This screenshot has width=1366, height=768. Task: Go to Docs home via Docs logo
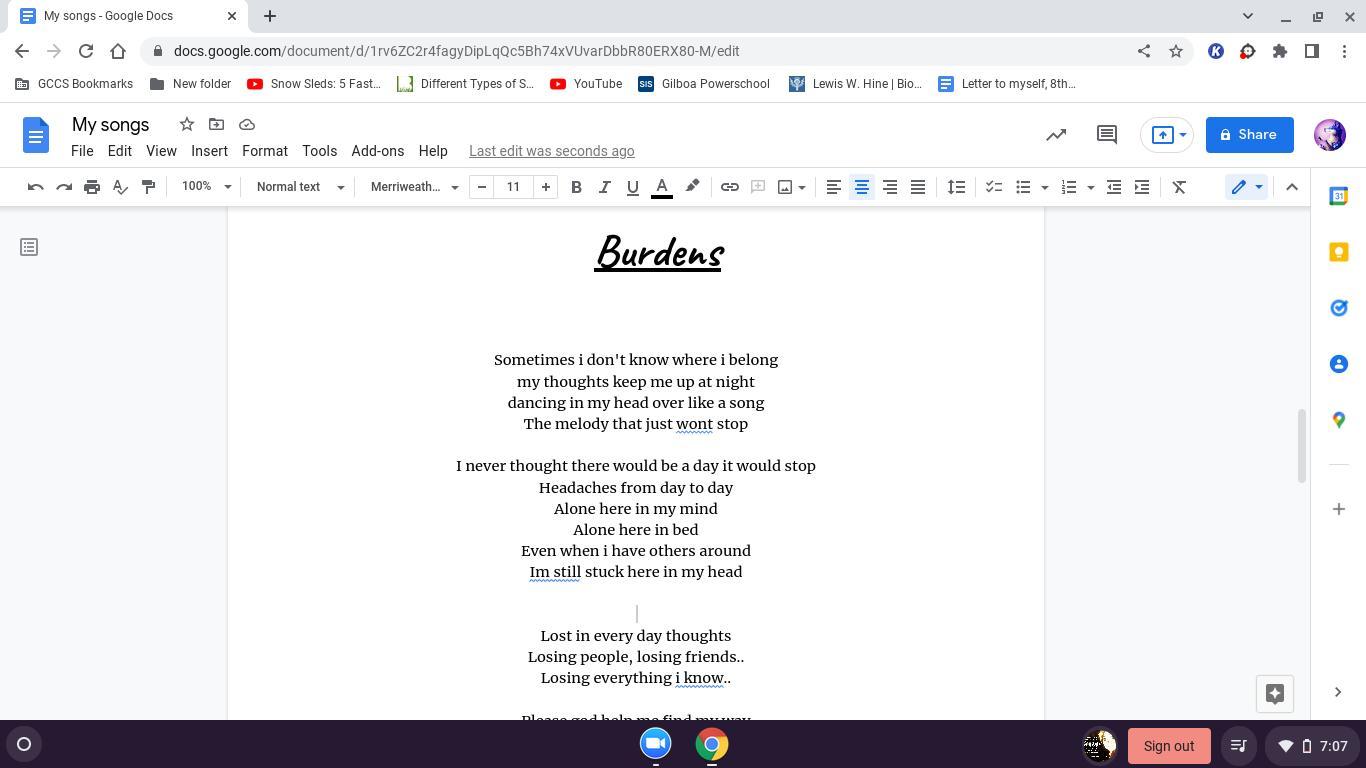point(36,135)
